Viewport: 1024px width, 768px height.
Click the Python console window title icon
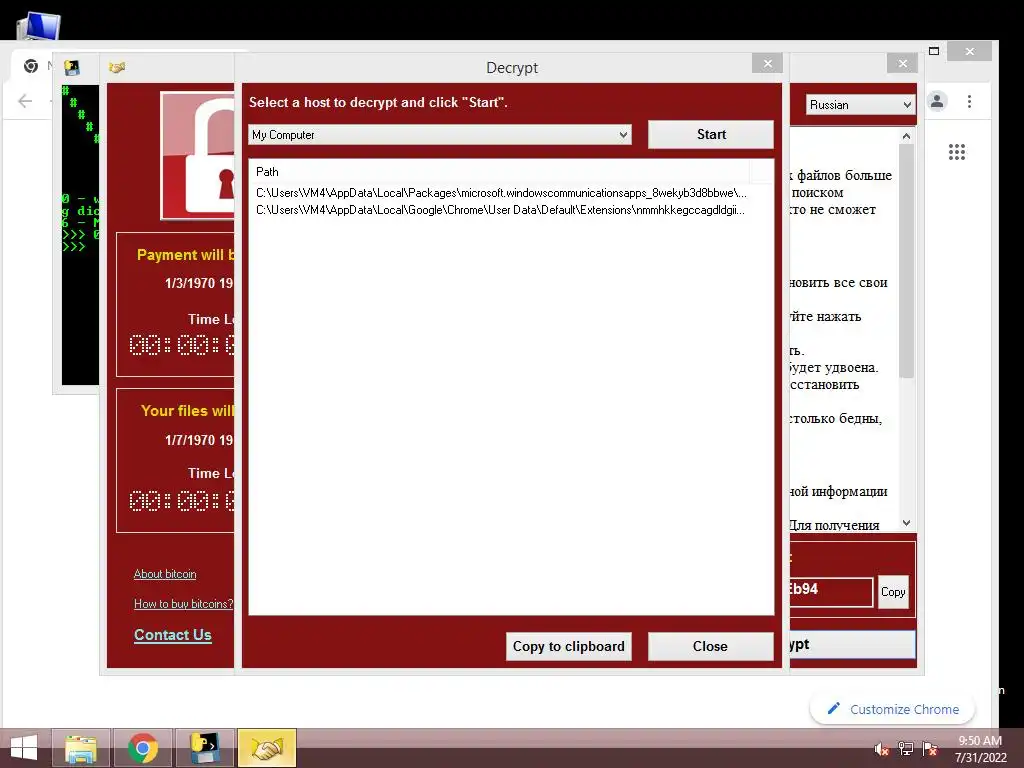click(x=72, y=67)
